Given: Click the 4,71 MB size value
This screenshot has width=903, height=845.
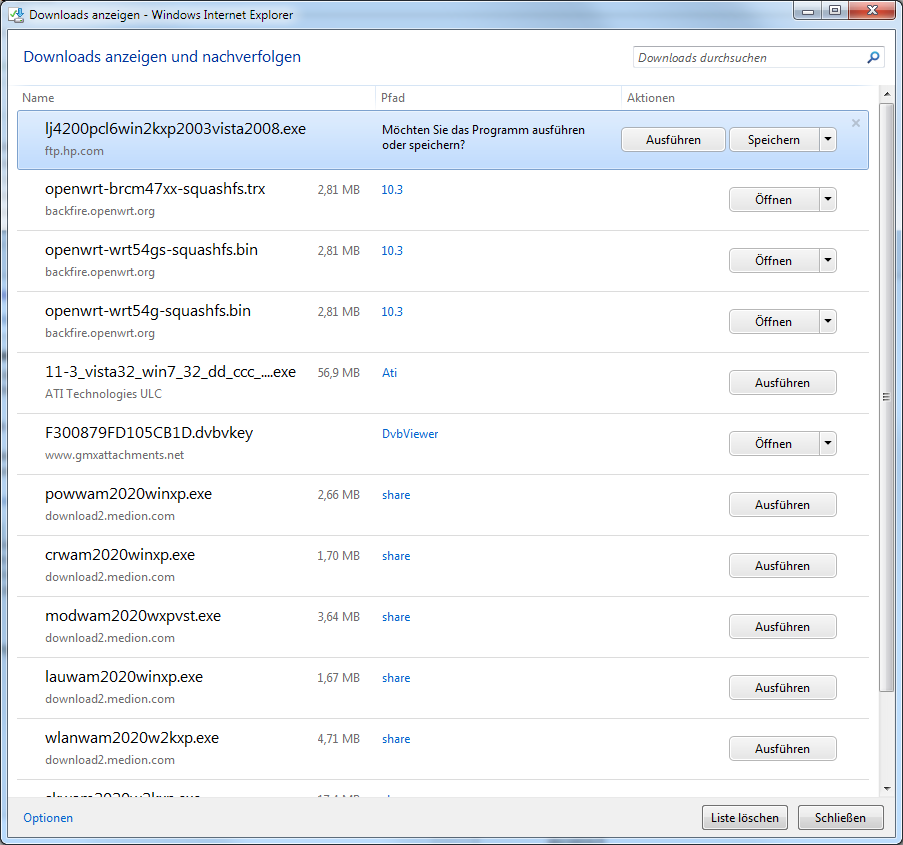Looking at the screenshot, I should [339, 739].
